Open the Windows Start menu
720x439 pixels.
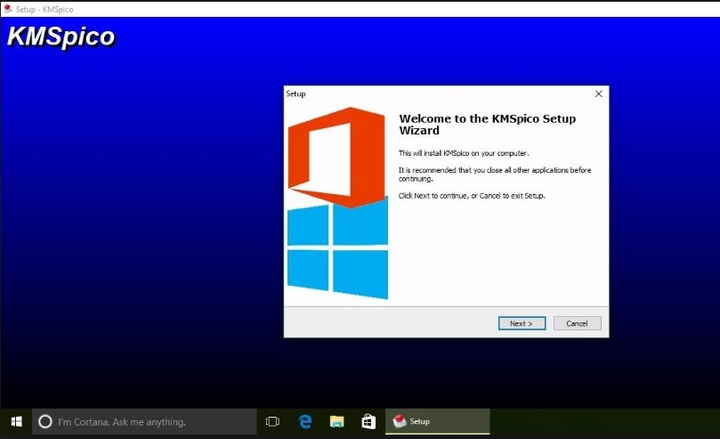coord(16,422)
